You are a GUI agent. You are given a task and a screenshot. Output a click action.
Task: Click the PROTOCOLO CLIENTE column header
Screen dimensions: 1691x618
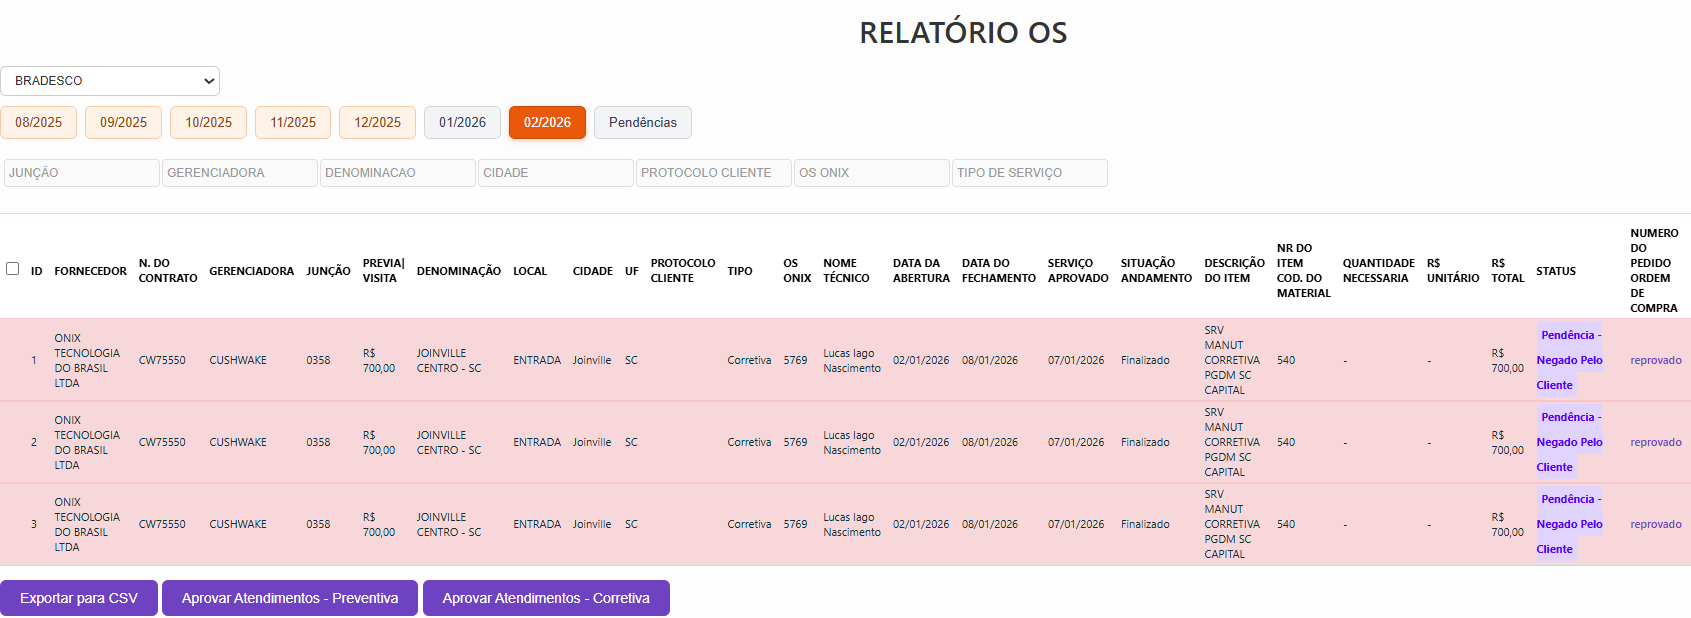point(683,271)
